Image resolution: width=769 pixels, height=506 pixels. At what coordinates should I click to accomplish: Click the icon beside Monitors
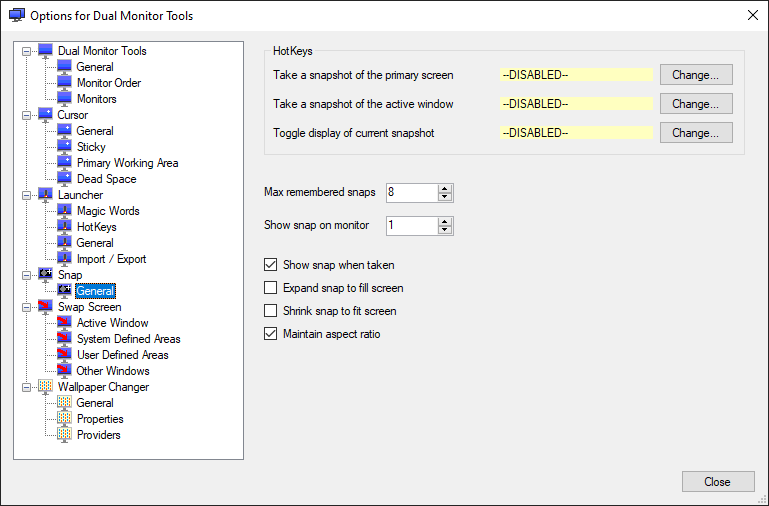pos(64,99)
